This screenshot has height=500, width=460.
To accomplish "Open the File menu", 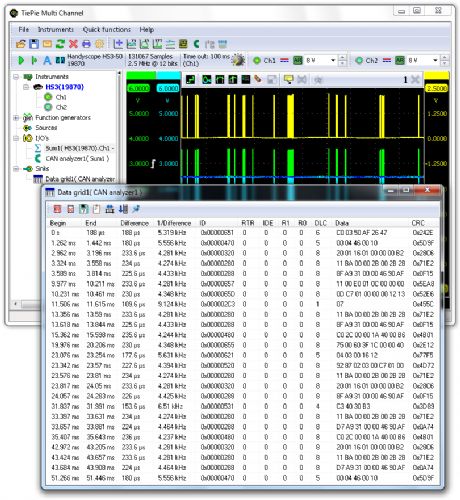I will (x=23, y=29).
